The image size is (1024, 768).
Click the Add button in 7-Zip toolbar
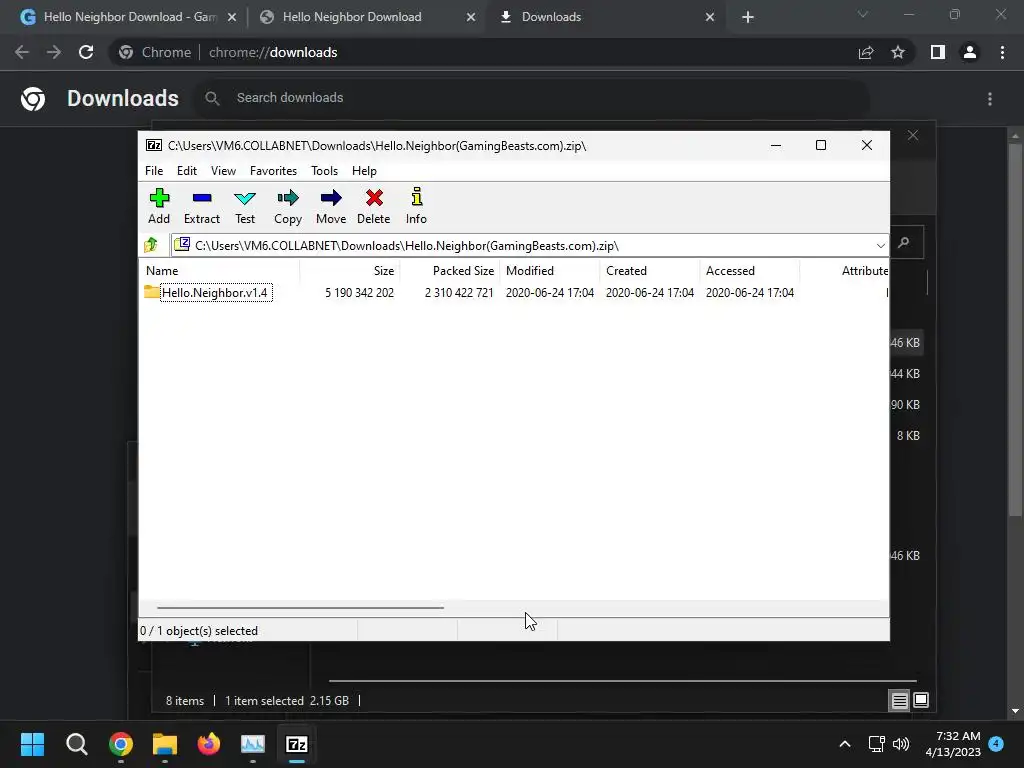159,206
